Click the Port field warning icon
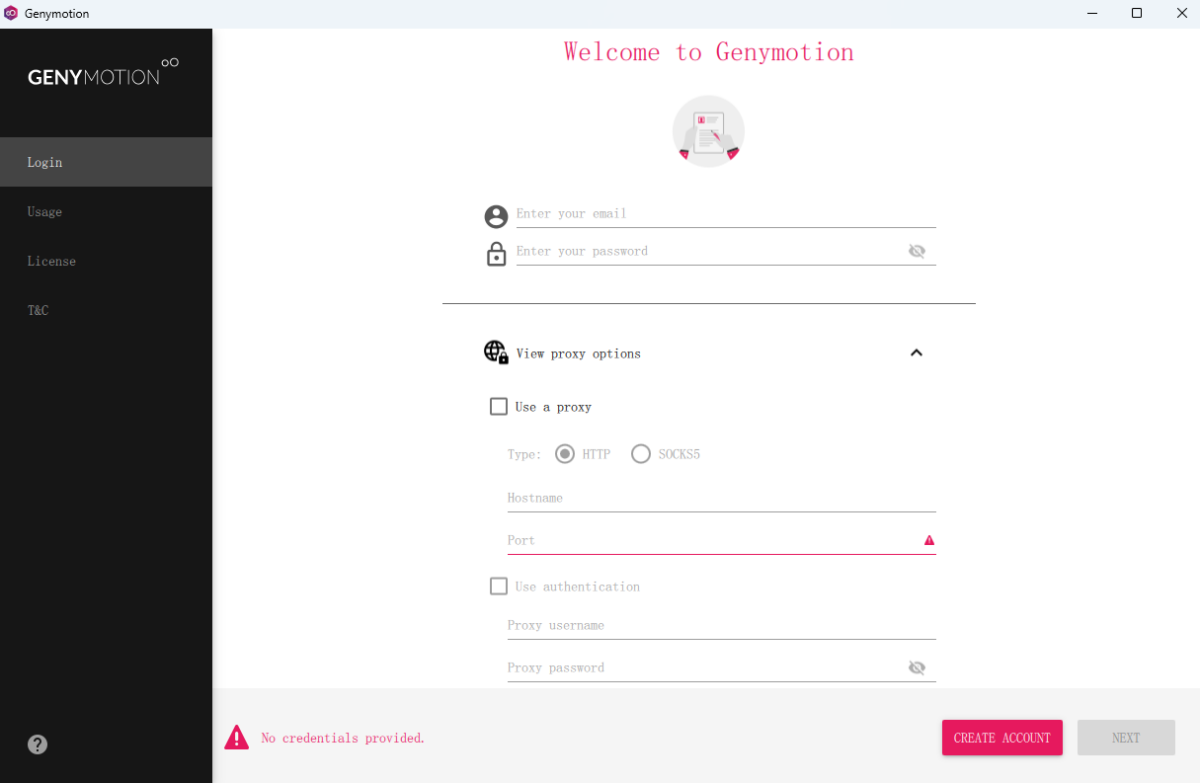 928,540
